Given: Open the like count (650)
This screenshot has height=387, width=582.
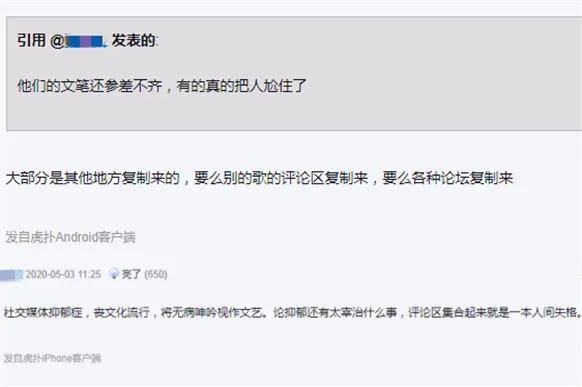Looking at the screenshot, I should (155, 274).
